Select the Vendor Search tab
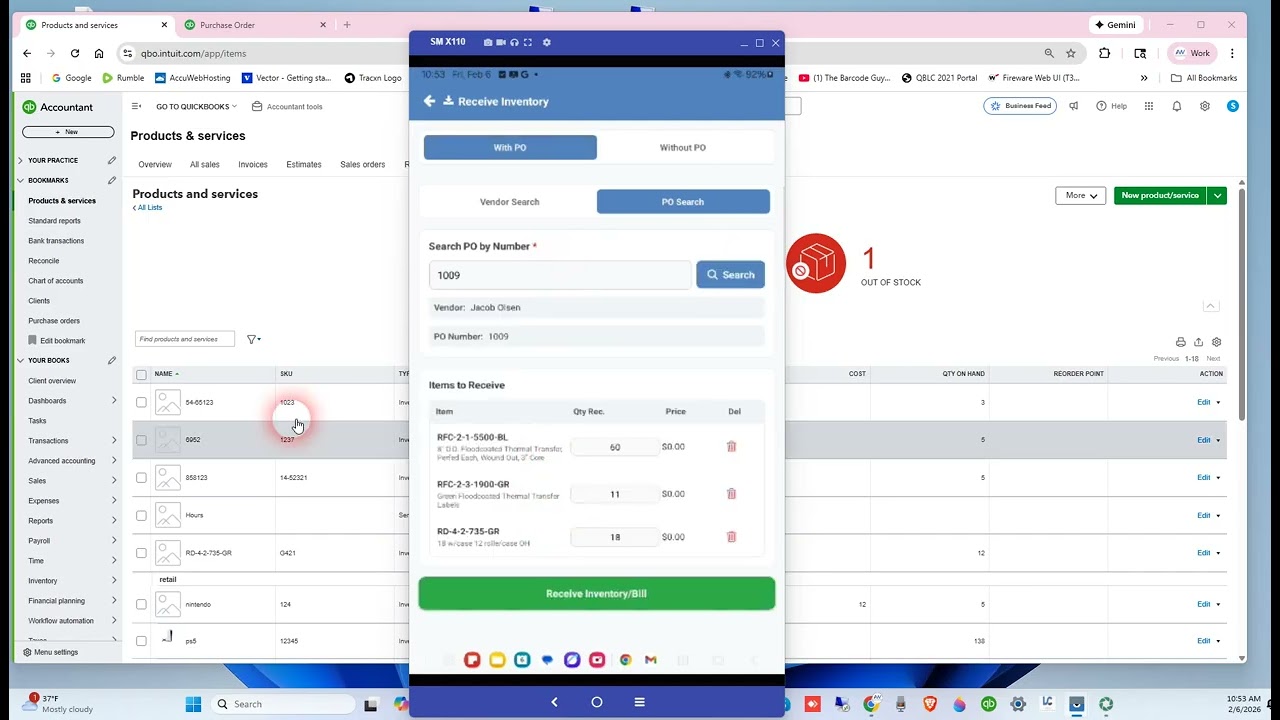1280x720 pixels. 510,202
